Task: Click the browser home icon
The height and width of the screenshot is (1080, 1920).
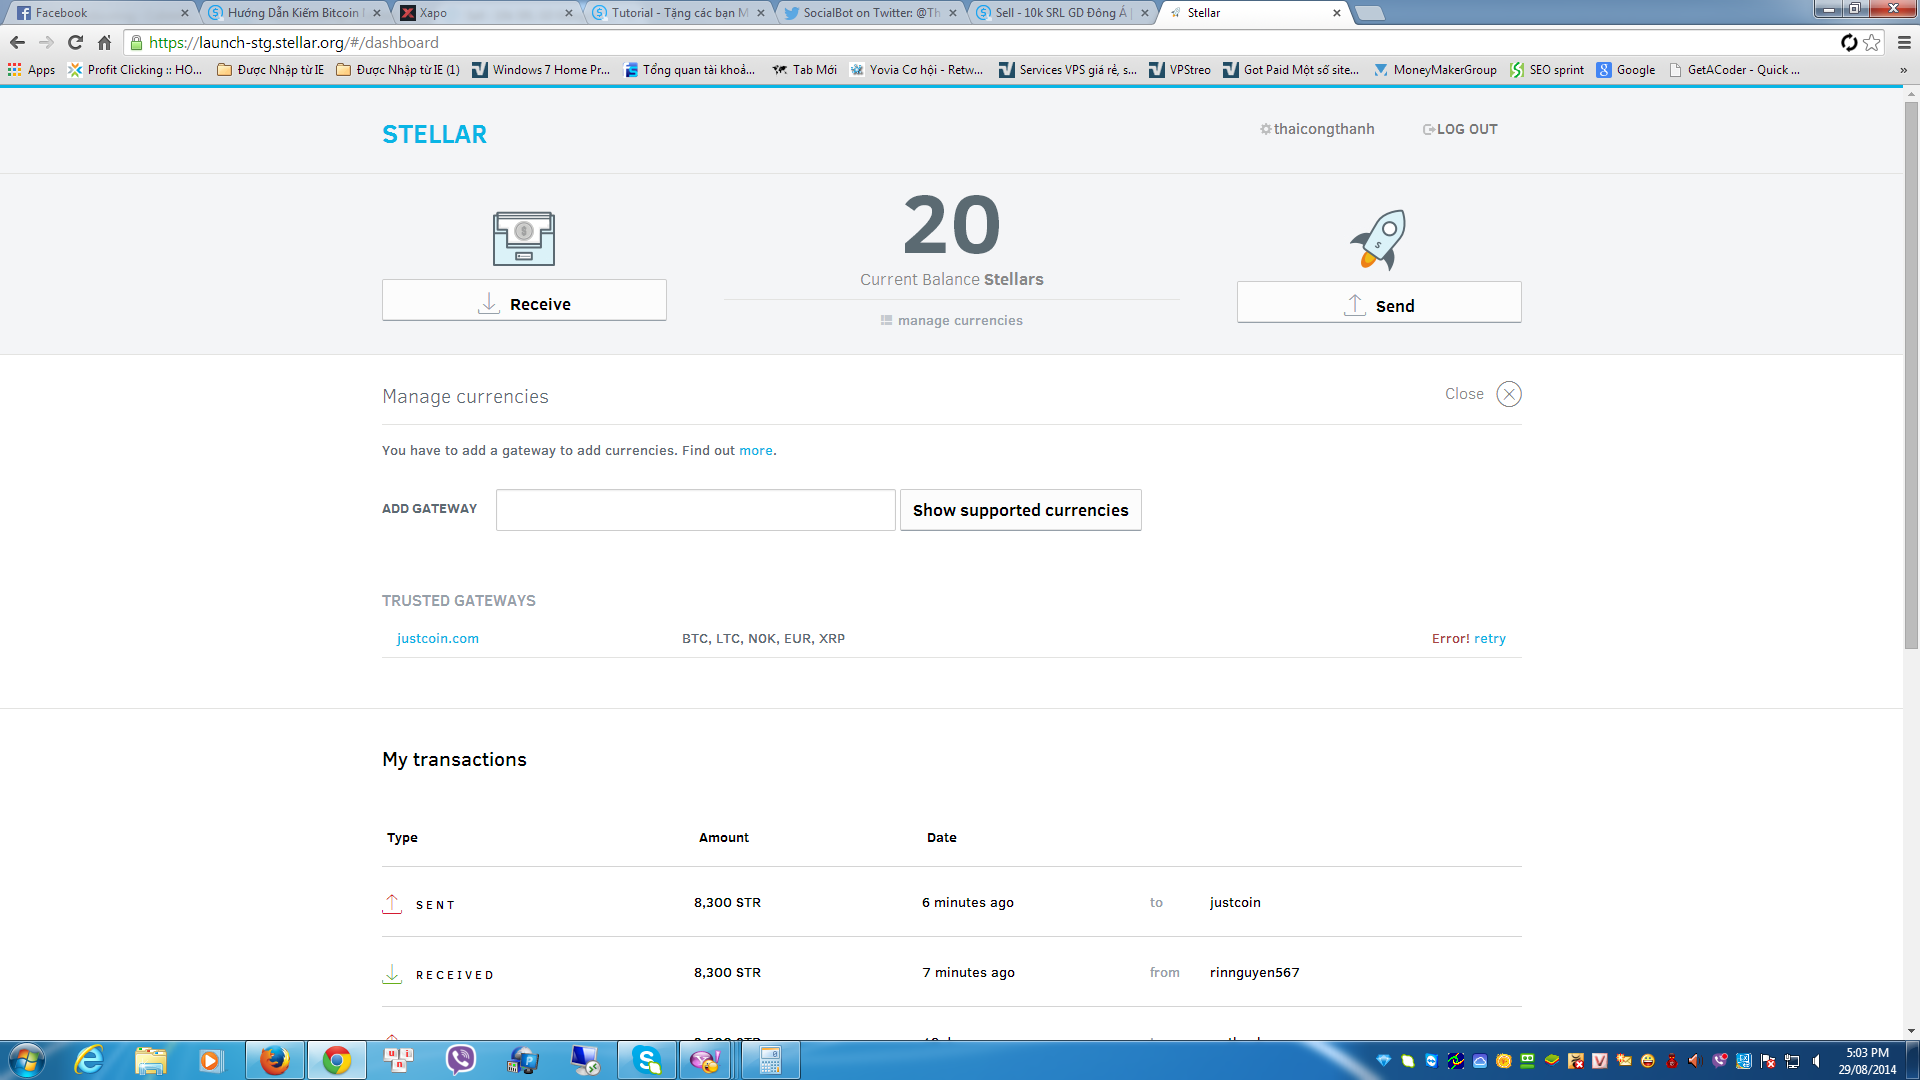Action: click(104, 42)
